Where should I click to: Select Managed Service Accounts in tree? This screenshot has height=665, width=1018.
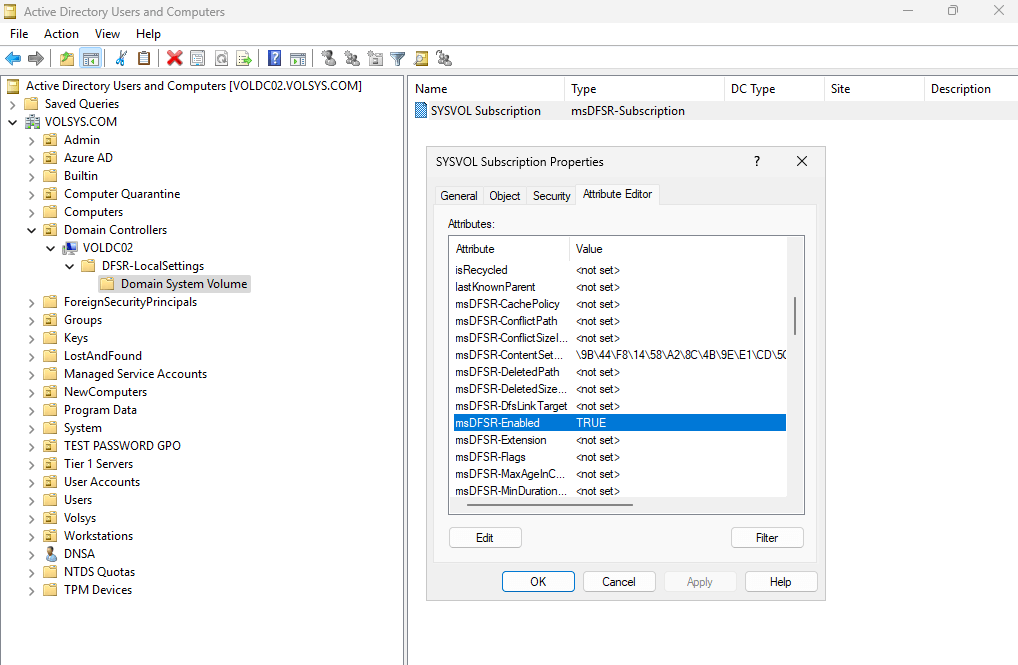[x=135, y=374]
